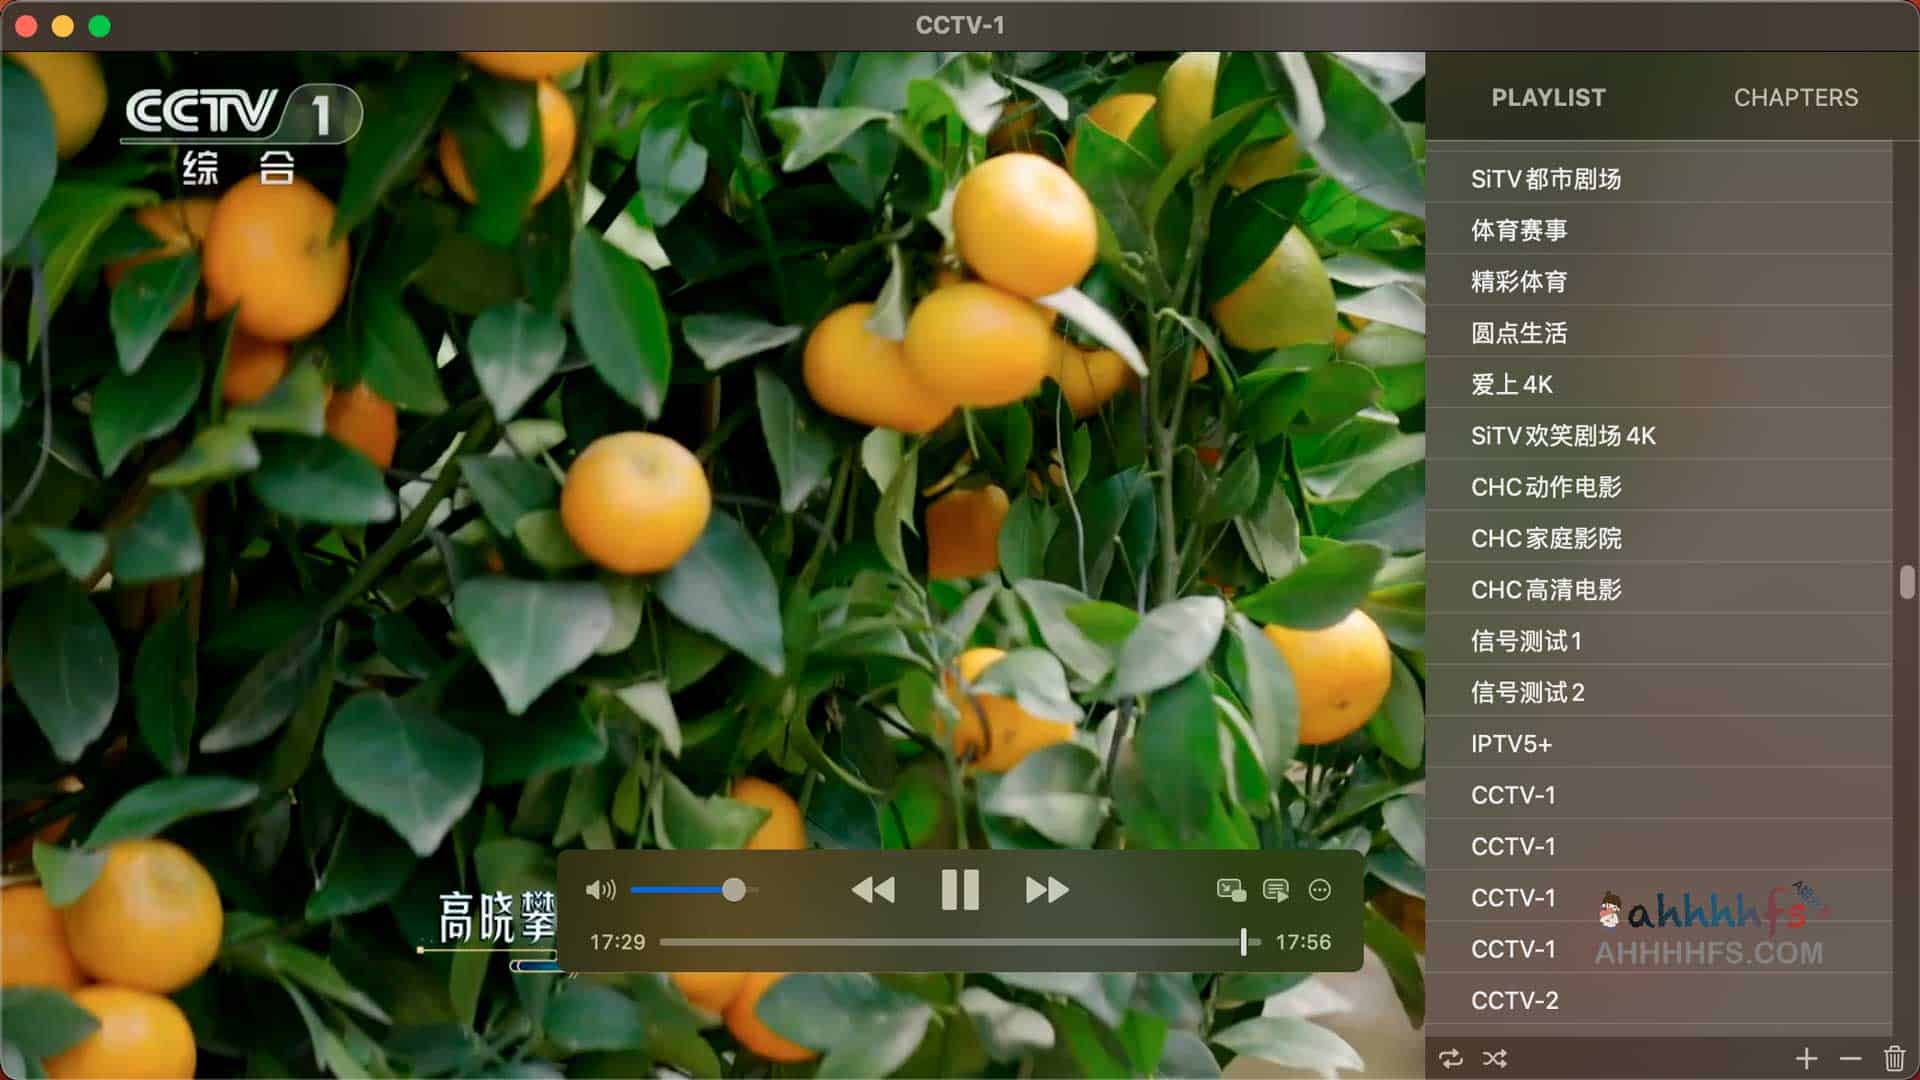Click the more options ellipsis icon
Screen dimensions: 1920x1080
point(1320,889)
